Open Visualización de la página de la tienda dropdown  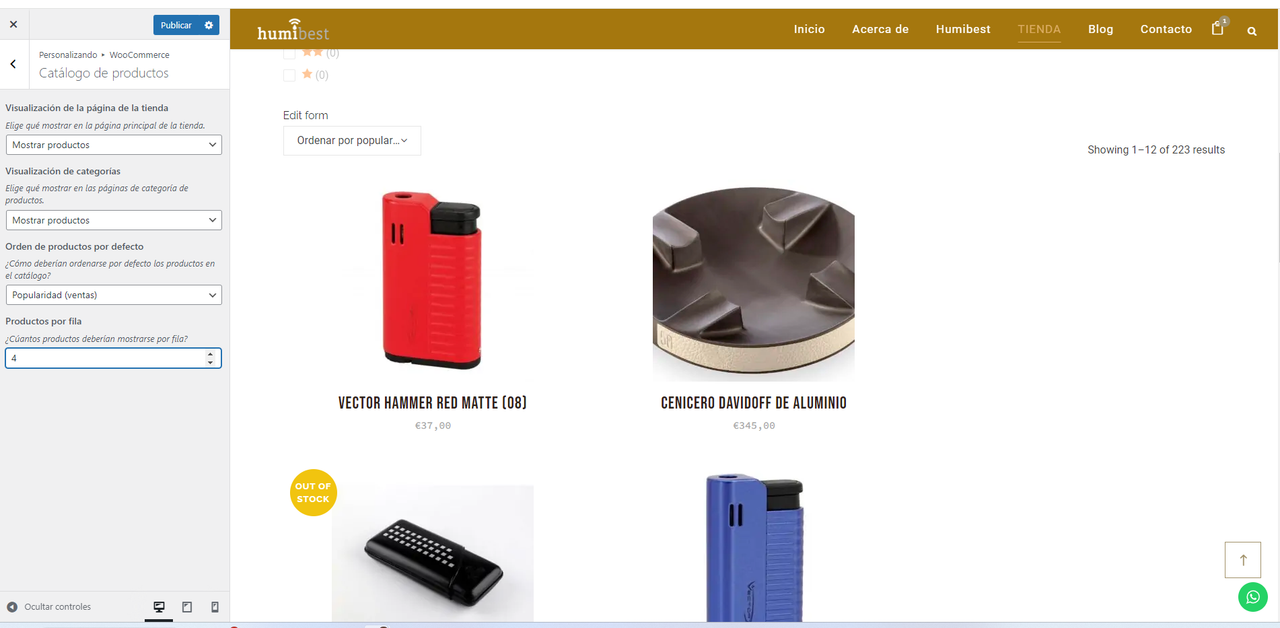pyautogui.click(x=113, y=145)
